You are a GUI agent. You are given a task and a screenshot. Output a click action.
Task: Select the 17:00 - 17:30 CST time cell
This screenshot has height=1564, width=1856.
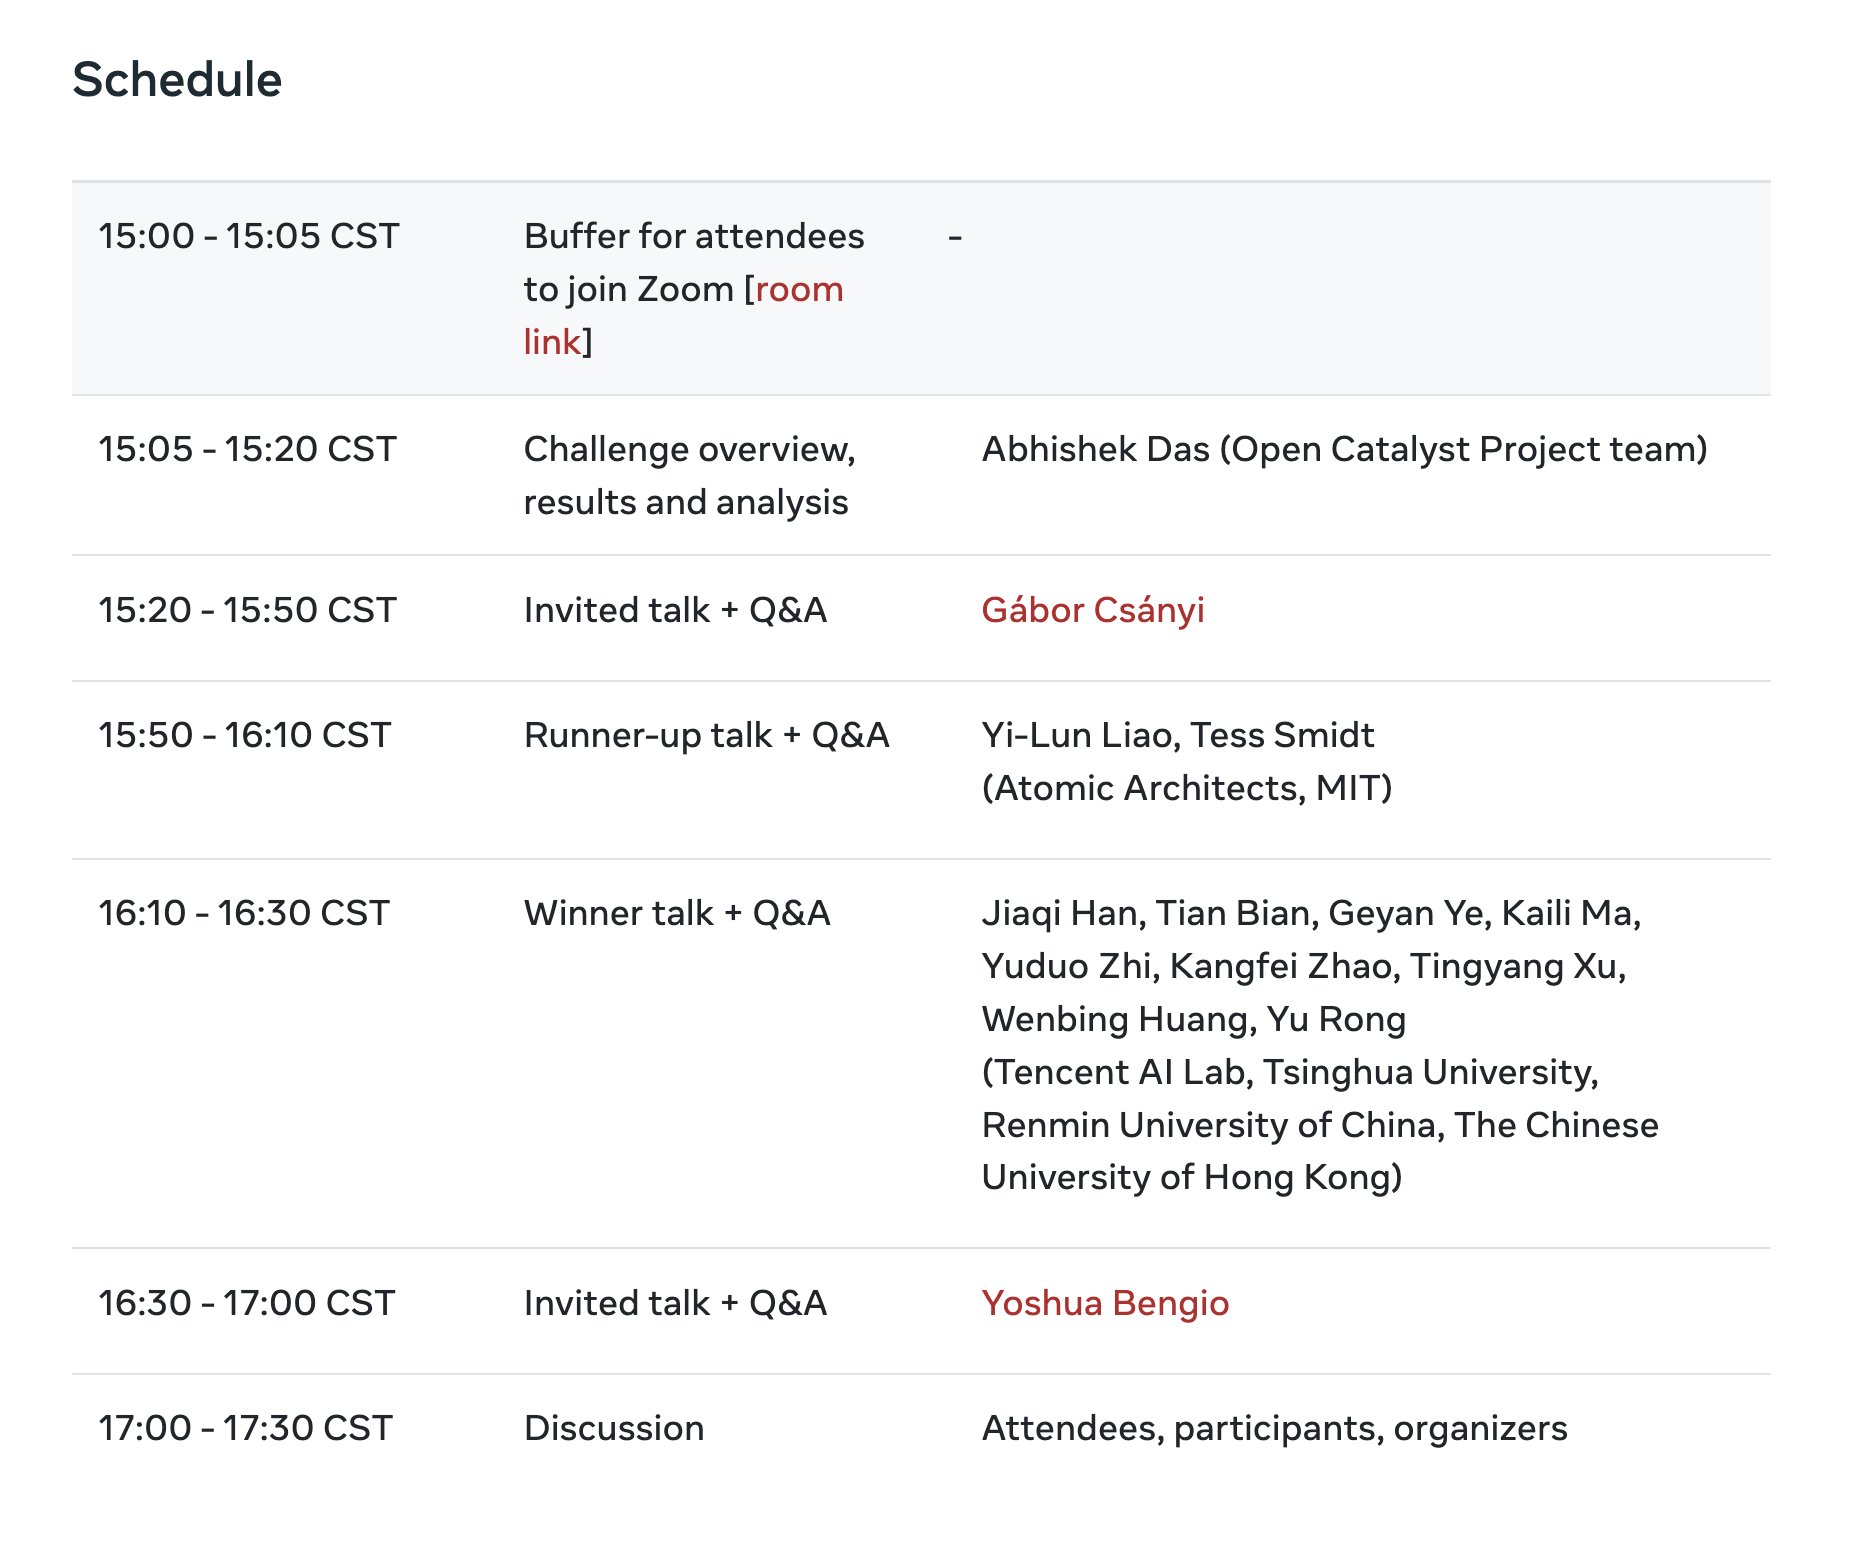[x=246, y=1428]
